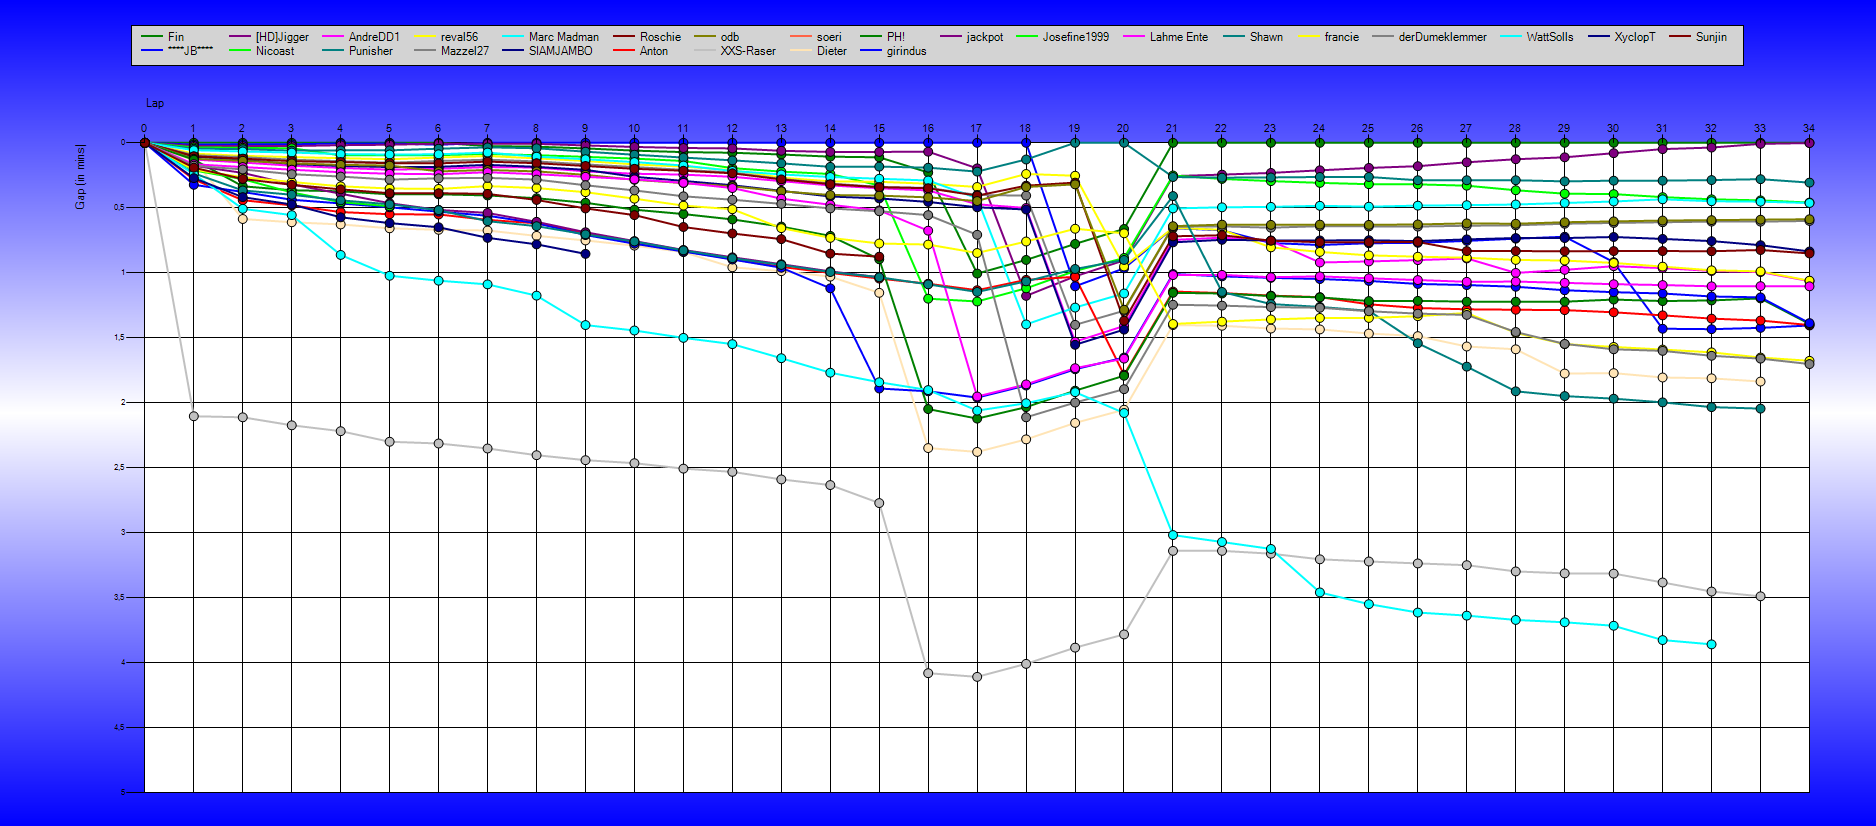Image resolution: width=1876 pixels, height=826 pixels.
Task: Click the 0.5 minute gap axis label
Action: (120, 208)
